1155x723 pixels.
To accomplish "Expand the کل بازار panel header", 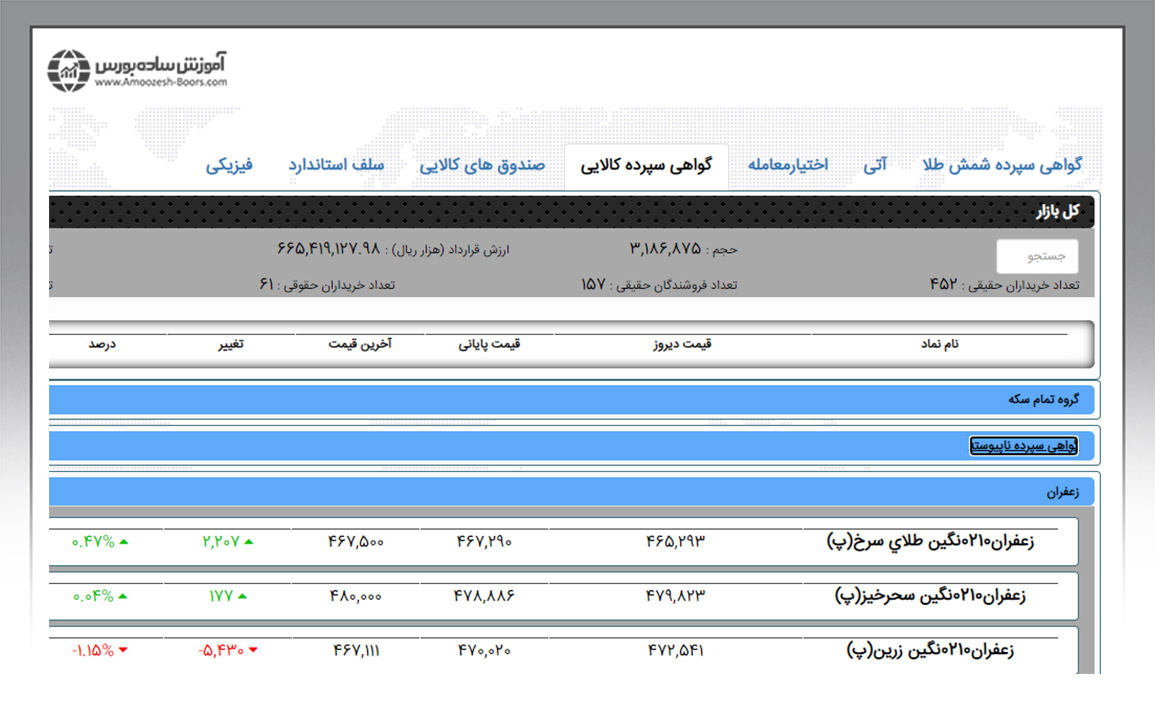I will coord(1057,212).
